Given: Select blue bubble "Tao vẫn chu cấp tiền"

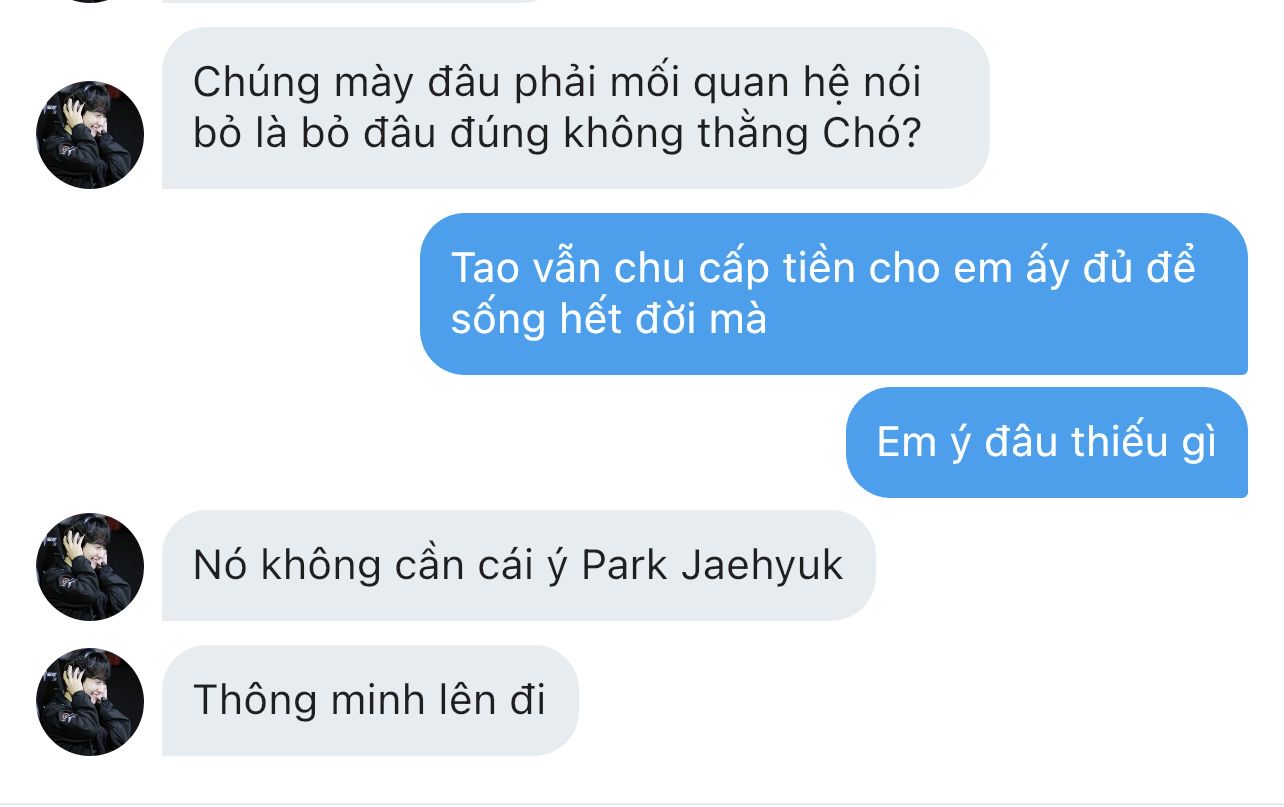Looking at the screenshot, I should click(833, 294).
